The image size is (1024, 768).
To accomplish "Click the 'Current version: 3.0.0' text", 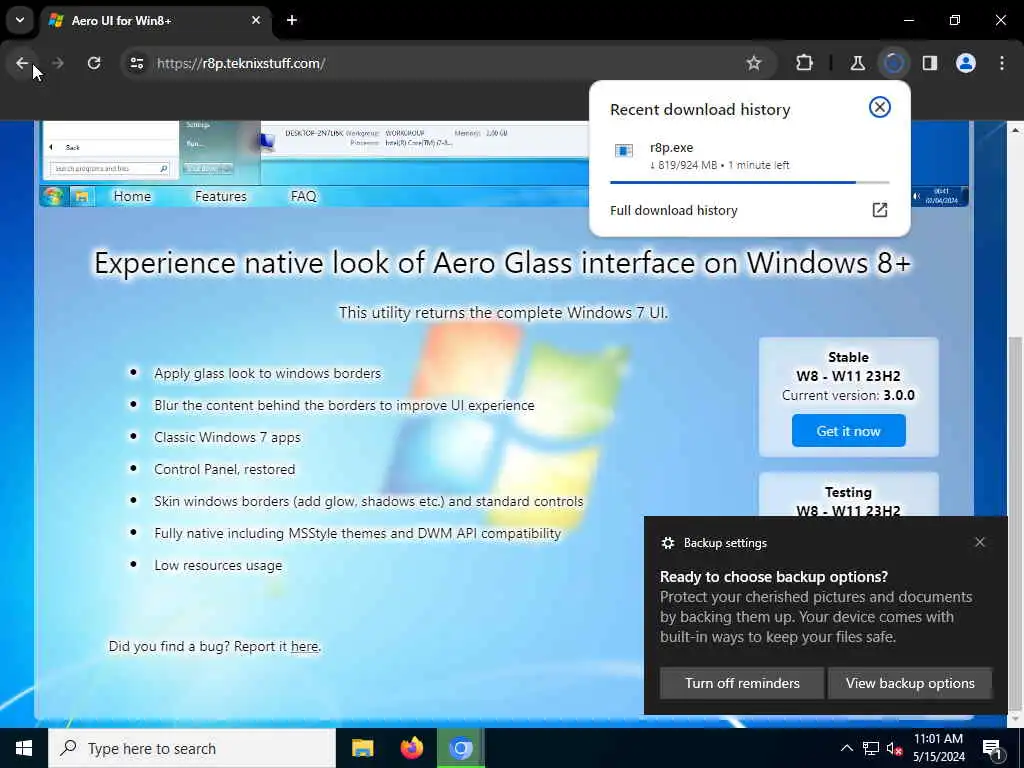I will pos(848,395).
